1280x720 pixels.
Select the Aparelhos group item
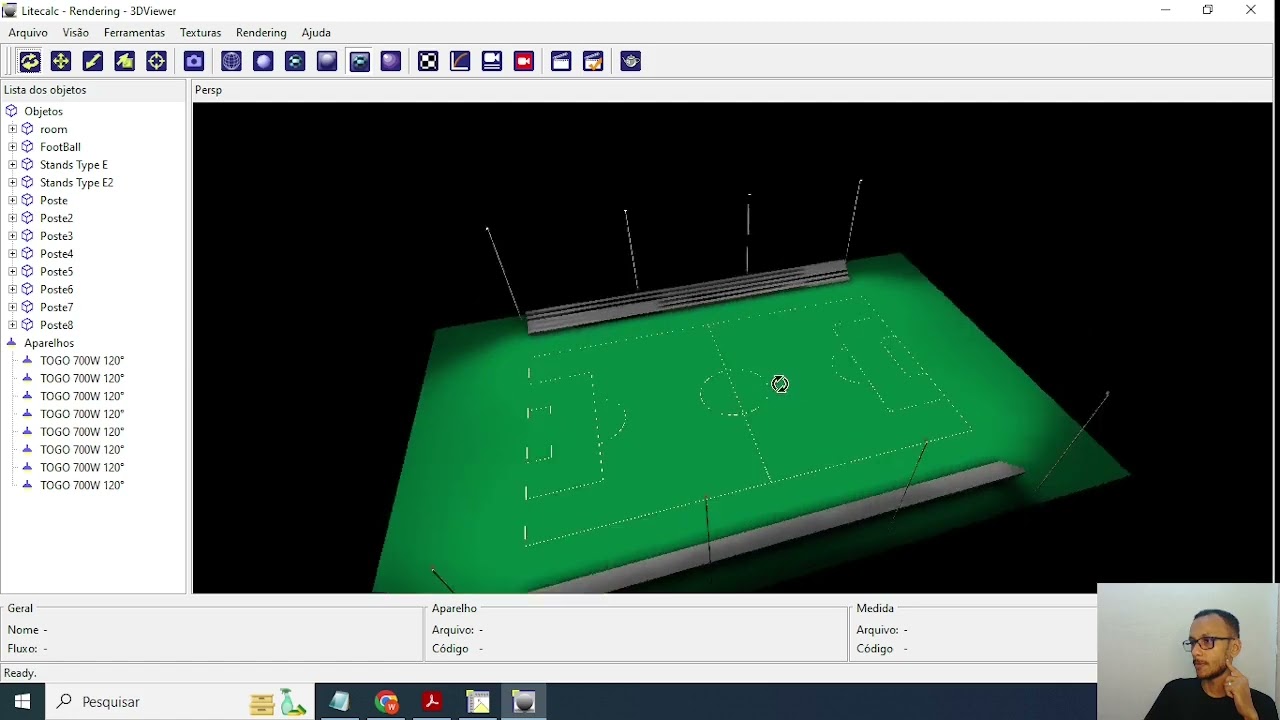(49, 343)
